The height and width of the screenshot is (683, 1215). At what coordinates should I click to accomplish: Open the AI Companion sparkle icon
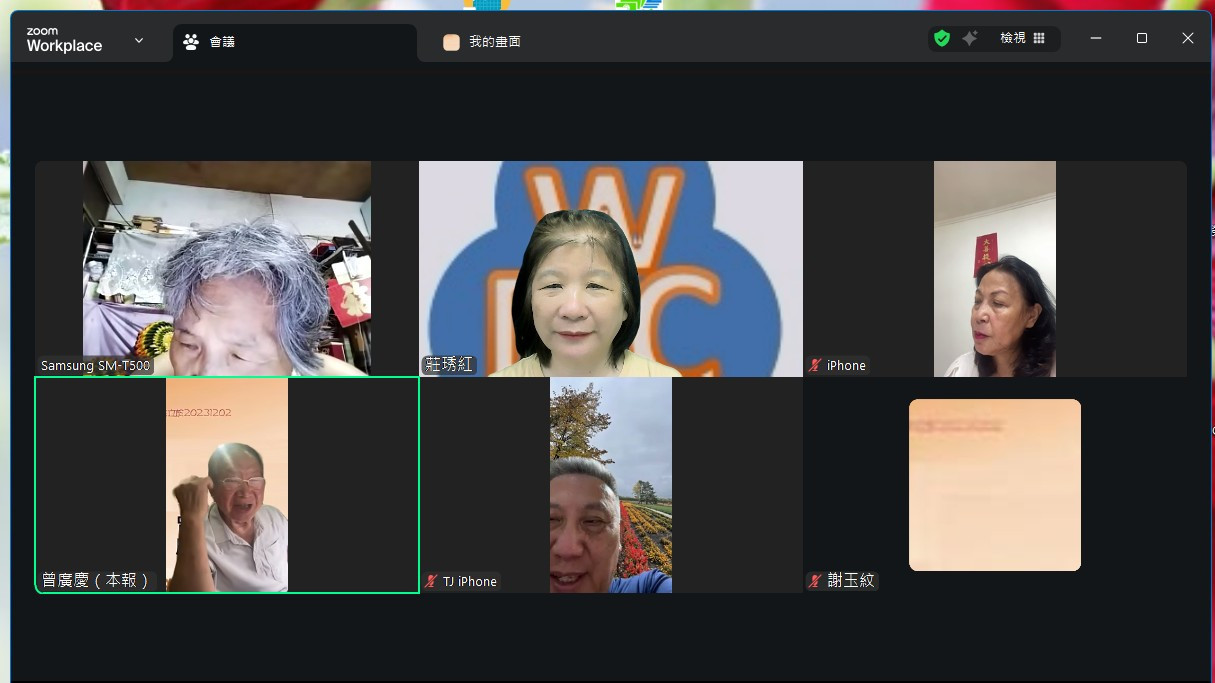(x=970, y=38)
